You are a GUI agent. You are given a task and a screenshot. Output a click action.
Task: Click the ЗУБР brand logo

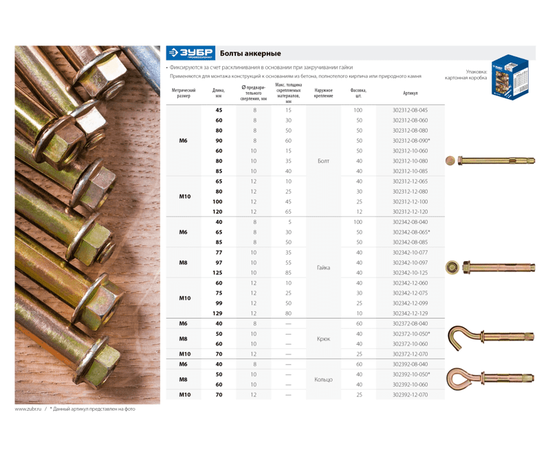pos(190,53)
